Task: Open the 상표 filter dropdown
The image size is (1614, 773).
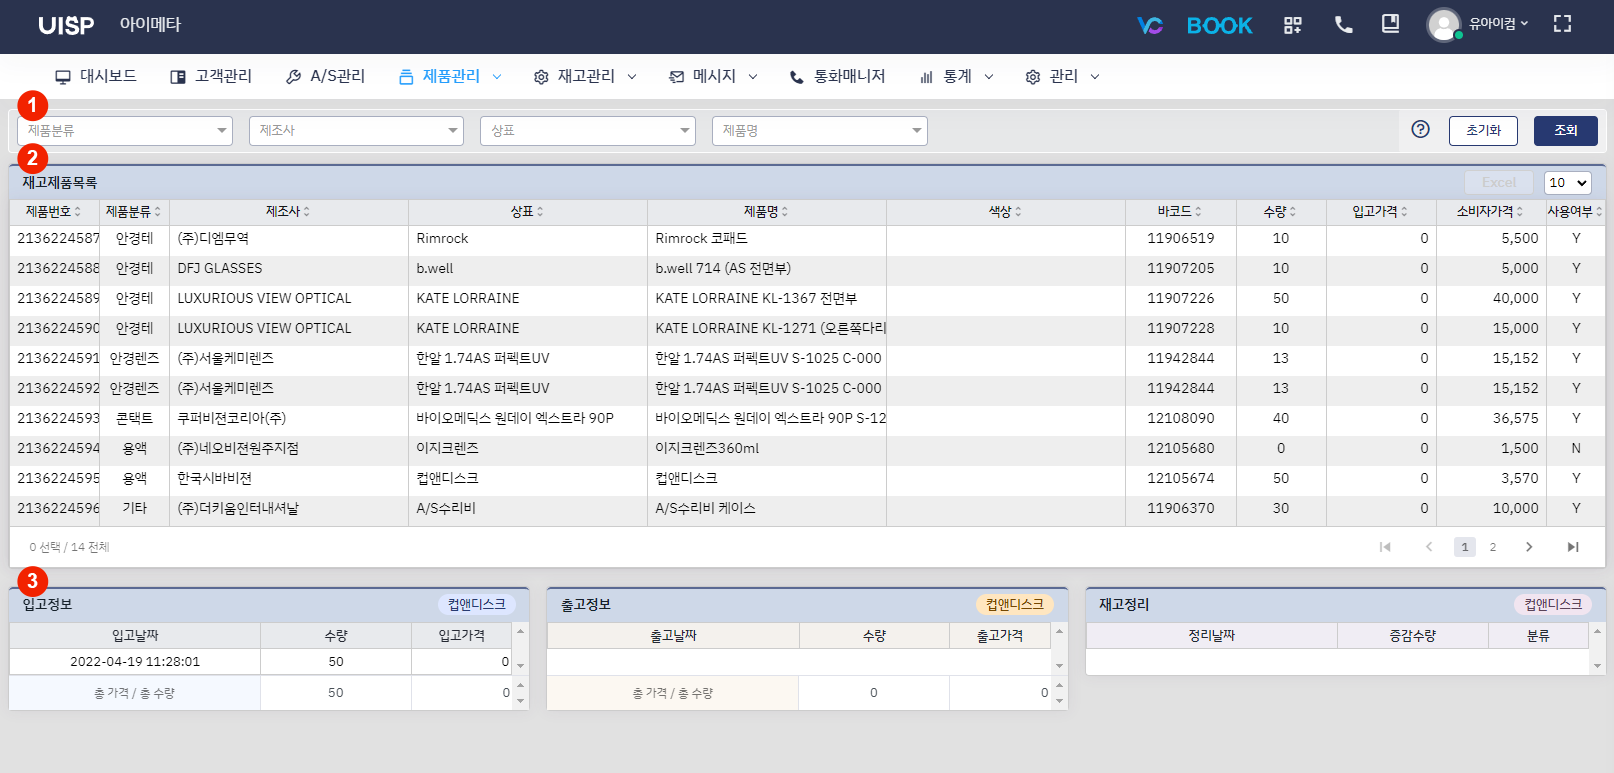Action: point(588,131)
